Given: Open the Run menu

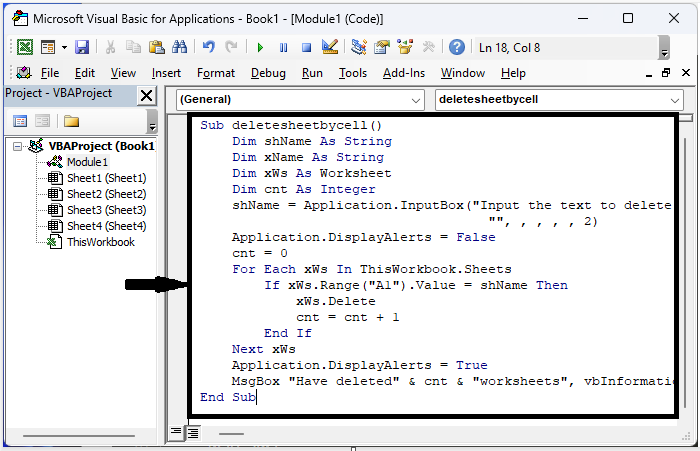Looking at the screenshot, I should [x=312, y=73].
